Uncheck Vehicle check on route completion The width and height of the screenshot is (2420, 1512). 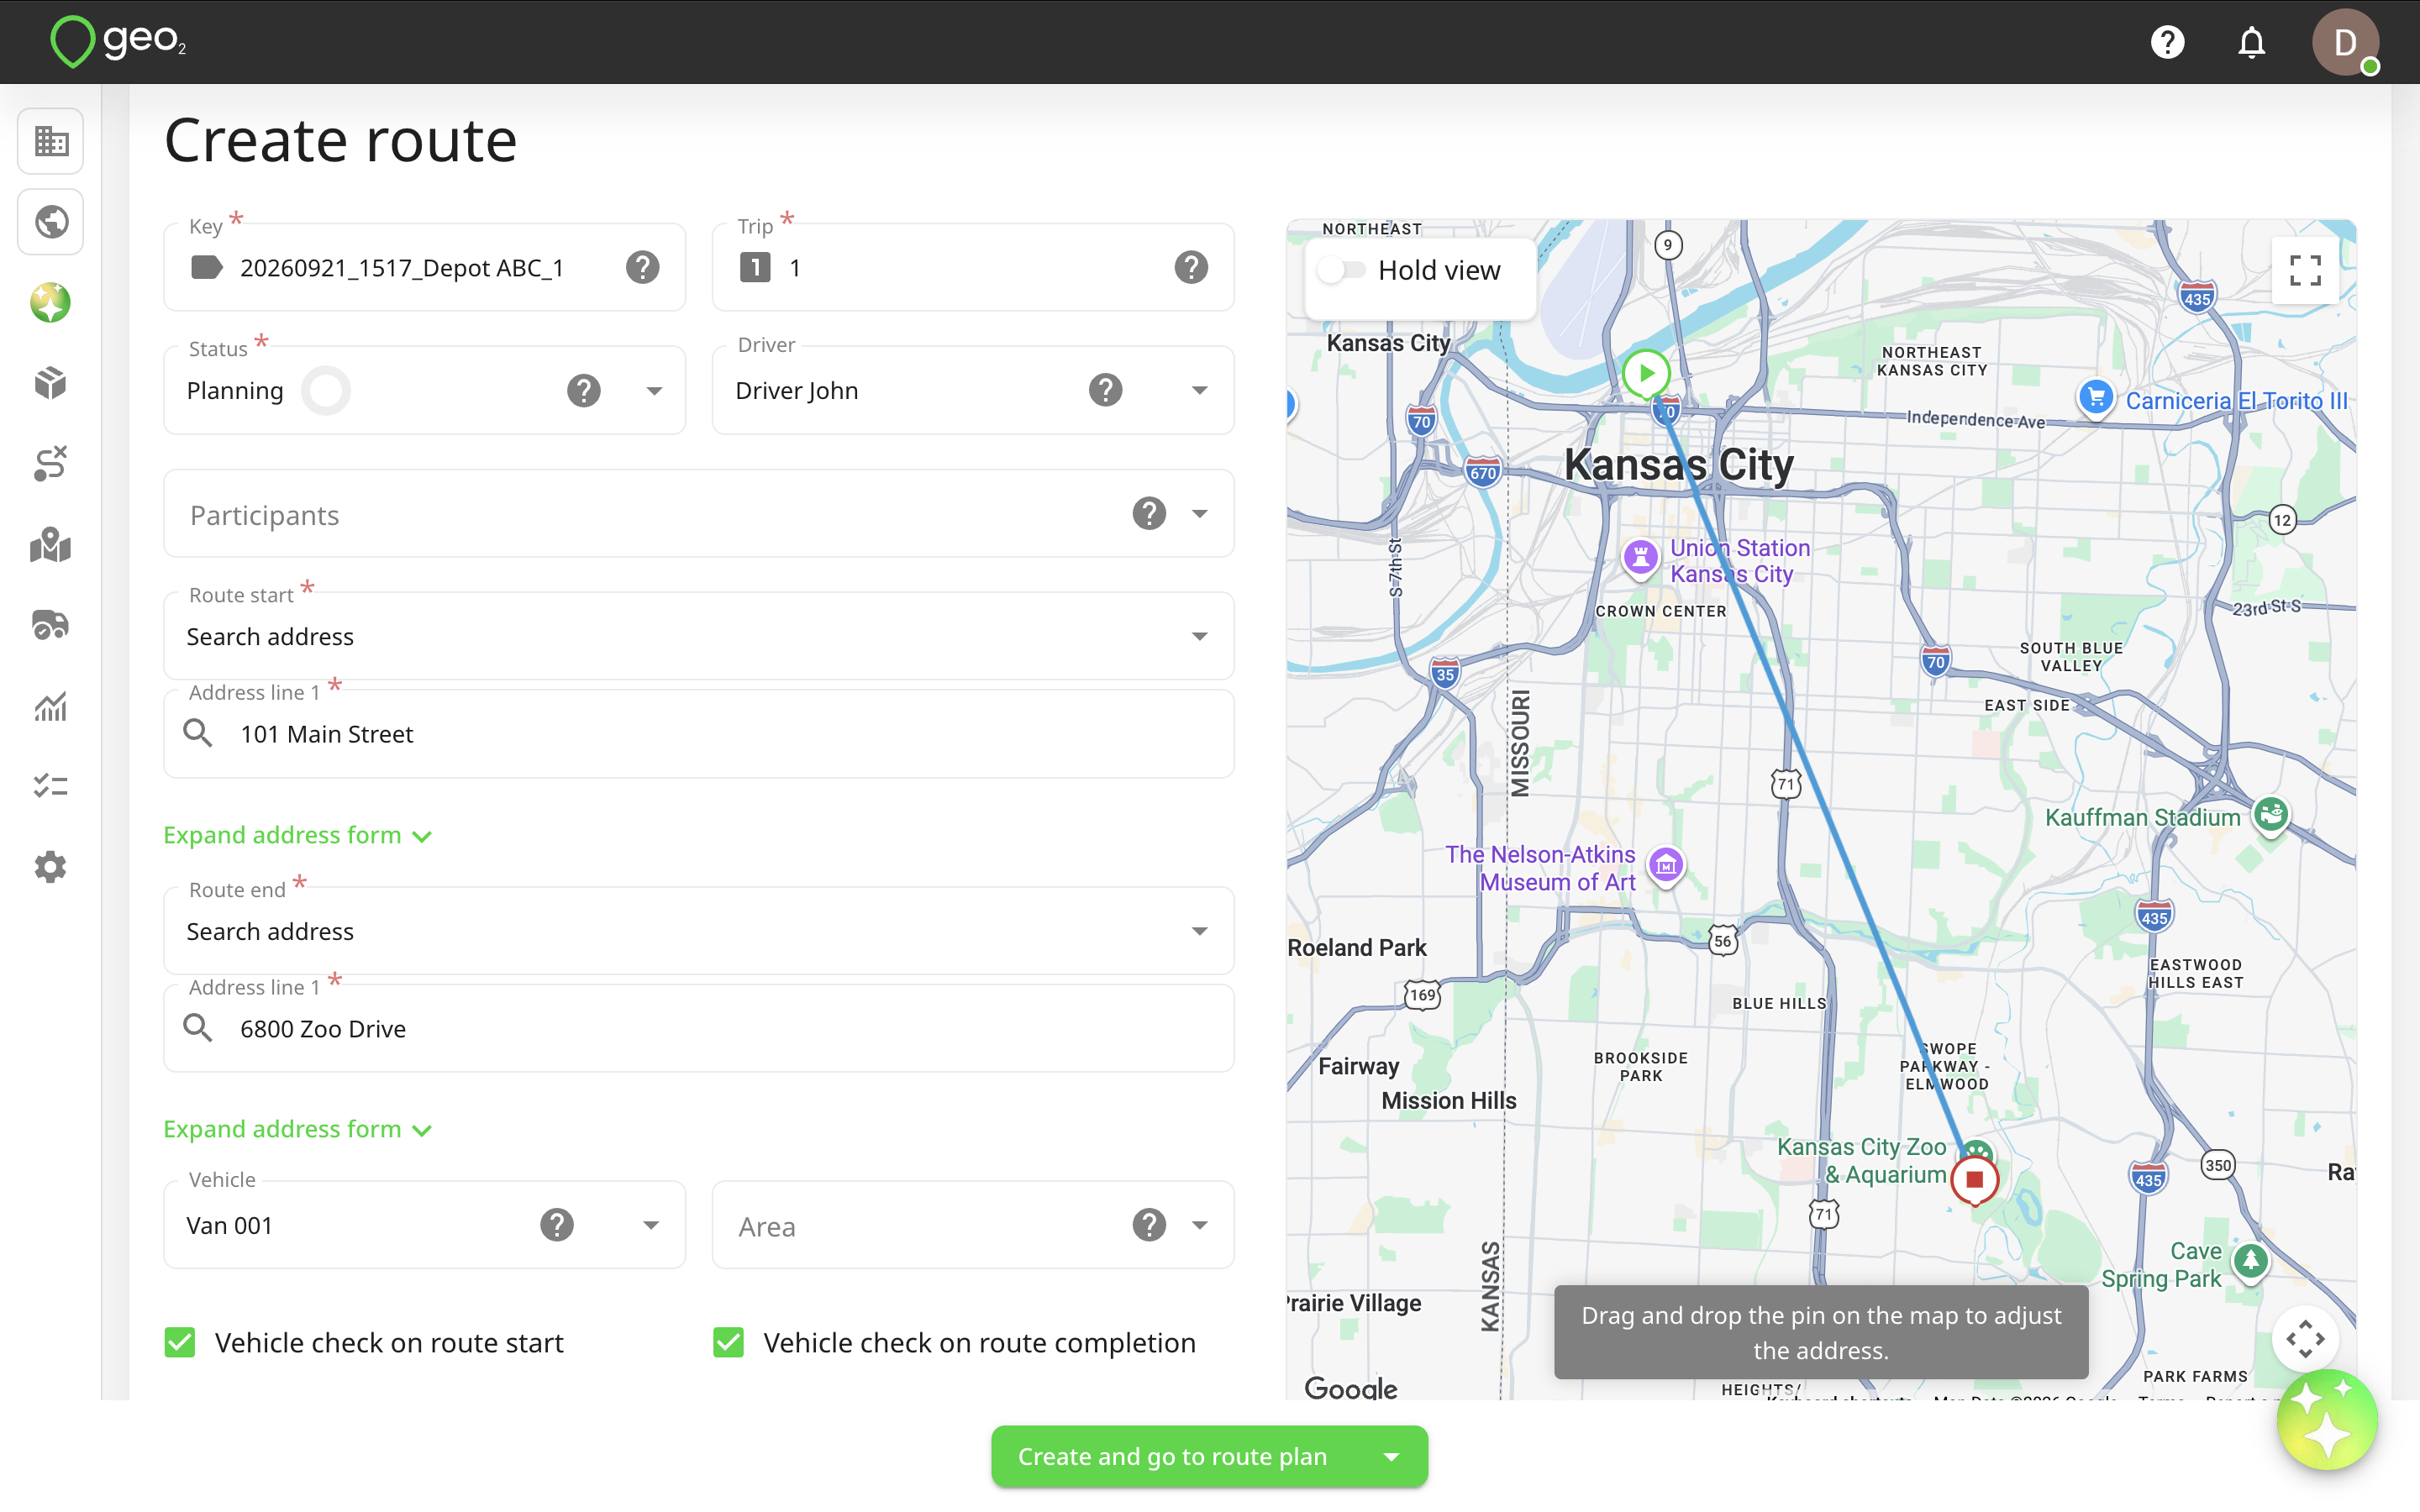pyautogui.click(x=729, y=1343)
